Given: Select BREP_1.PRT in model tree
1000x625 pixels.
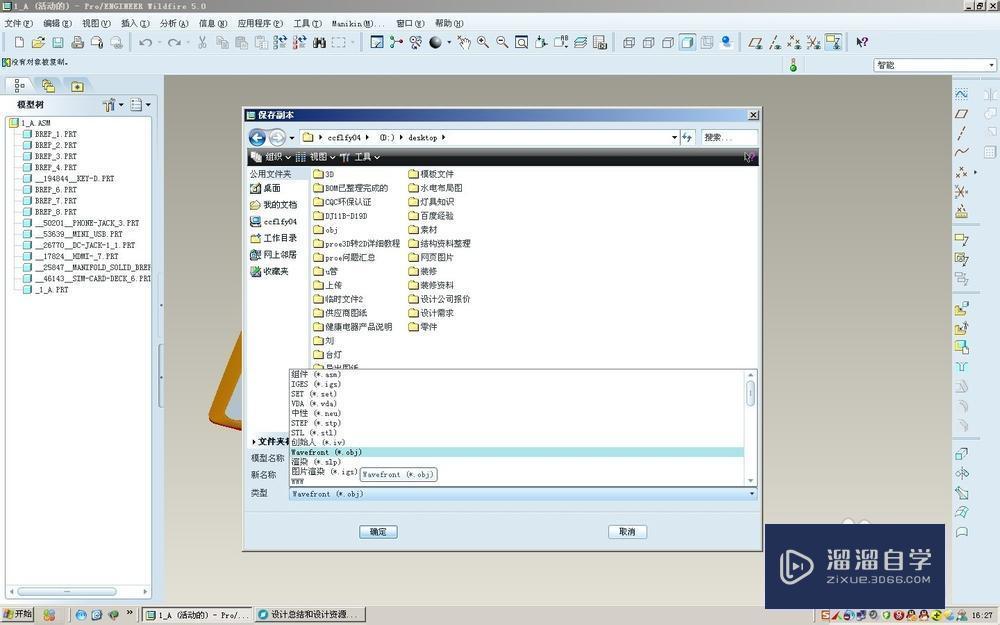Looking at the screenshot, I should click(x=50, y=134).
